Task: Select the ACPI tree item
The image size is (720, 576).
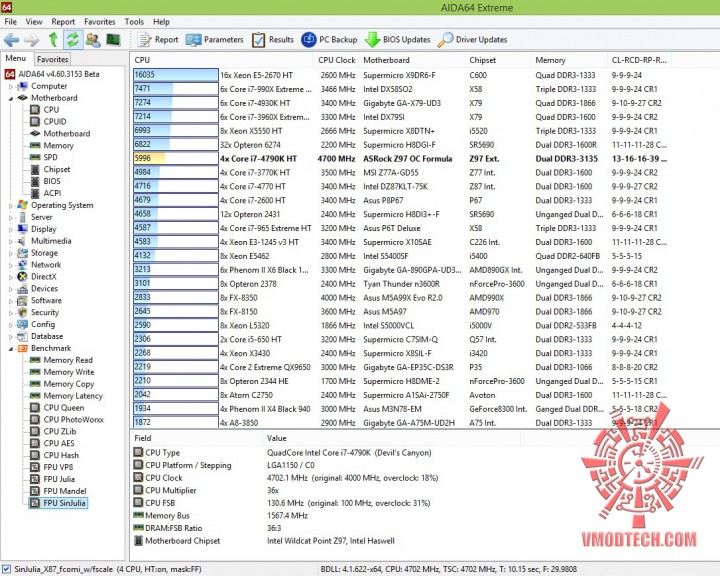Action: click(52, 193)
